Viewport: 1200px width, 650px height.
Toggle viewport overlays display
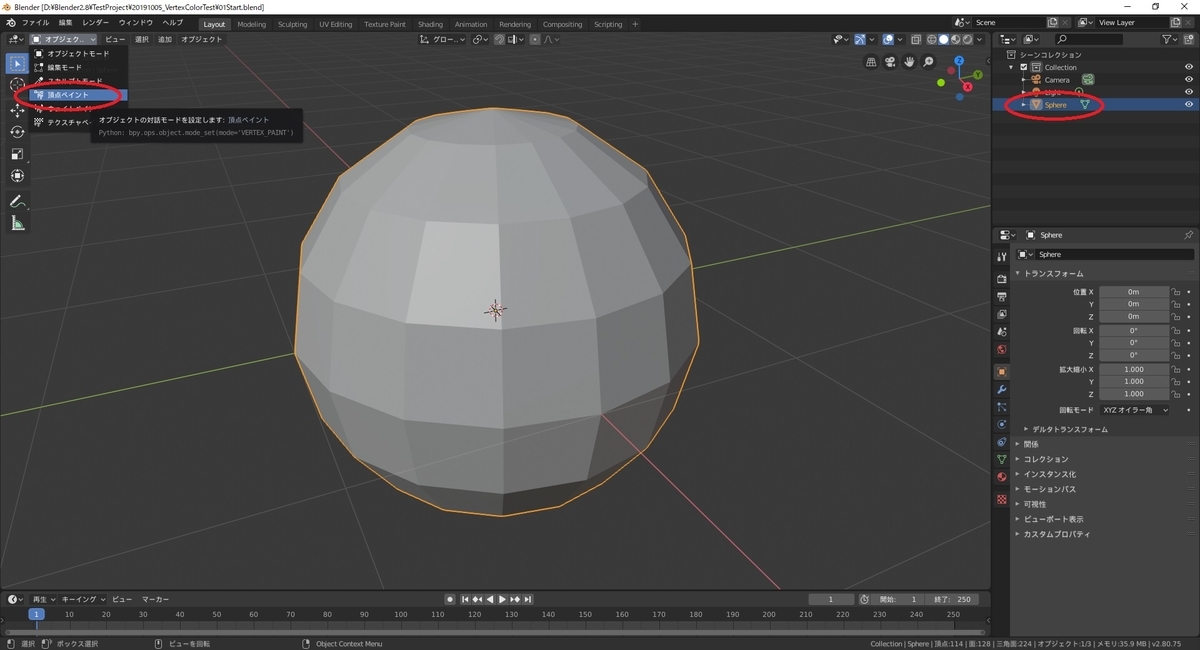point(887,39)
